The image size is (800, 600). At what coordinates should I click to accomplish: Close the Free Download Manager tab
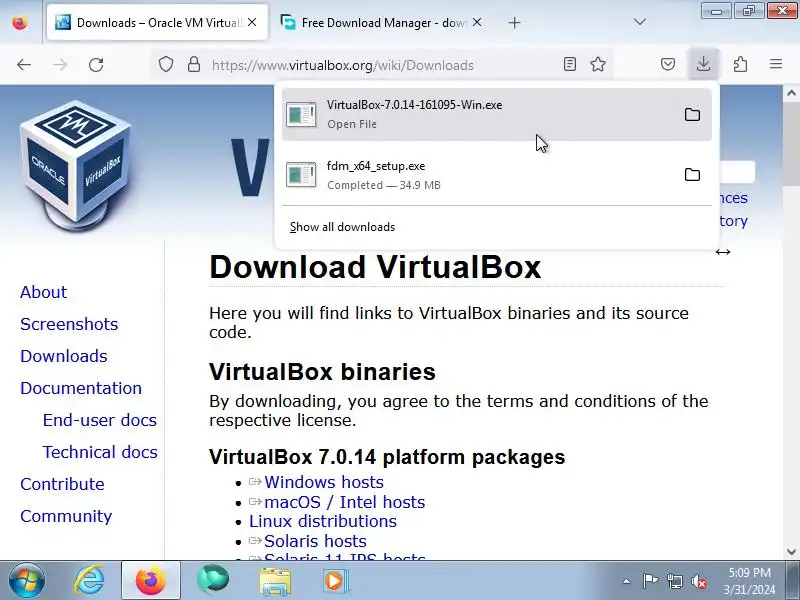coord(477,22)
